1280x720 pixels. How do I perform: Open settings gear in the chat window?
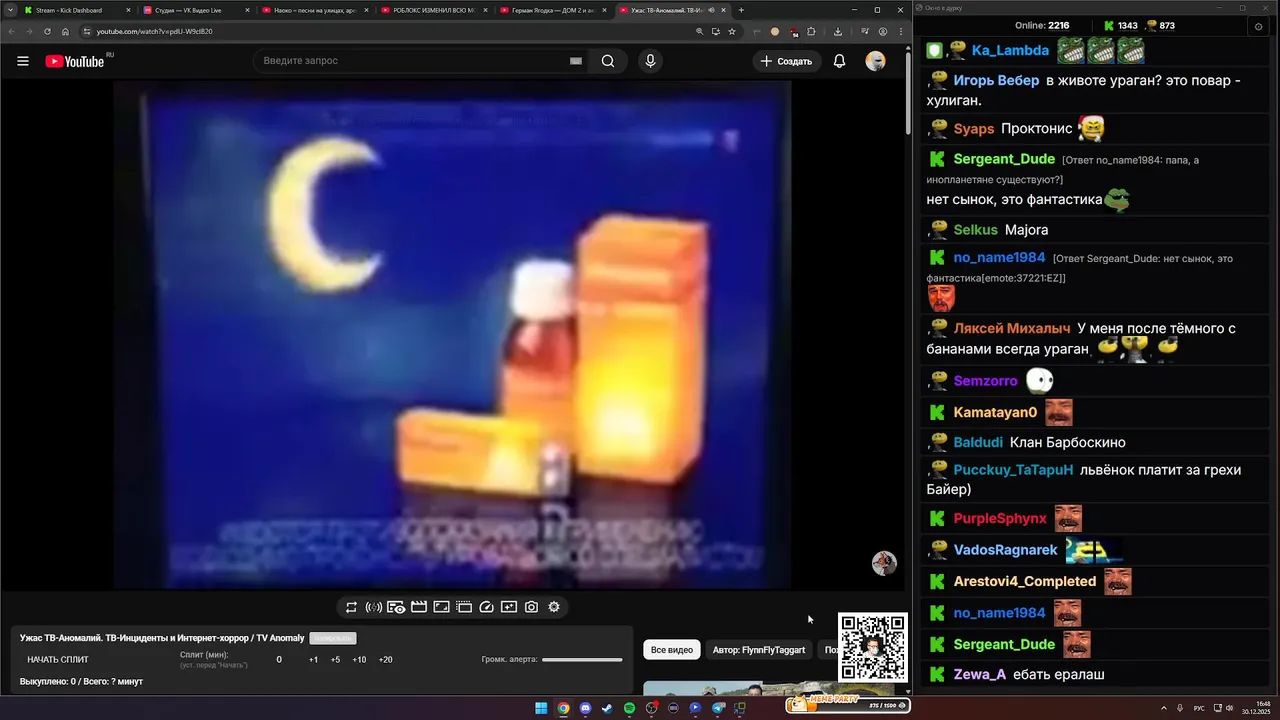coord(1258,26)
